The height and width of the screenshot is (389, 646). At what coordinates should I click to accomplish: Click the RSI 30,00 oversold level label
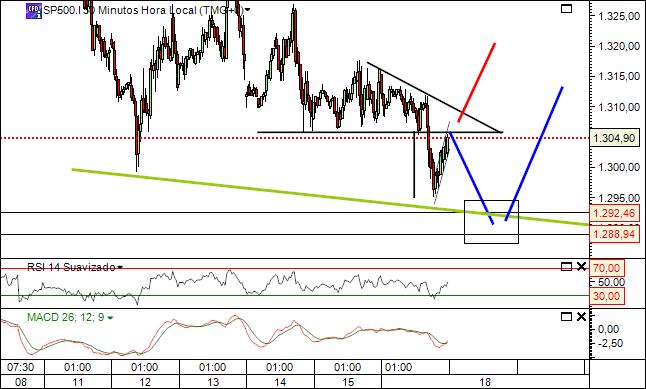[607, 296]
